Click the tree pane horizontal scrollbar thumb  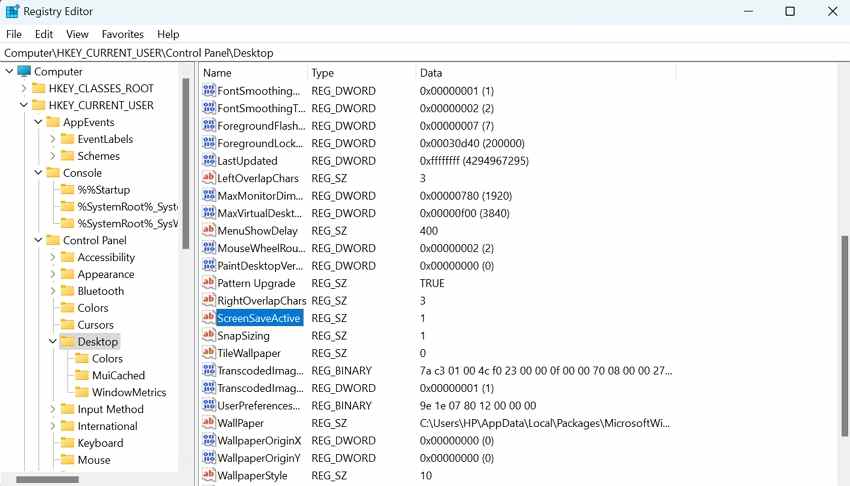(x=47, y=479)
